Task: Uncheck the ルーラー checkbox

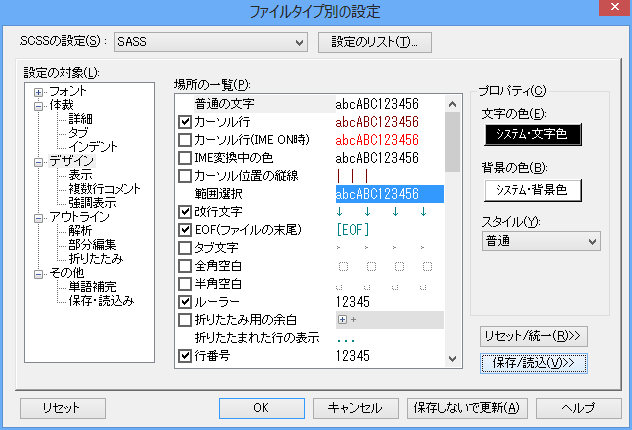Action: coord(185,301)
